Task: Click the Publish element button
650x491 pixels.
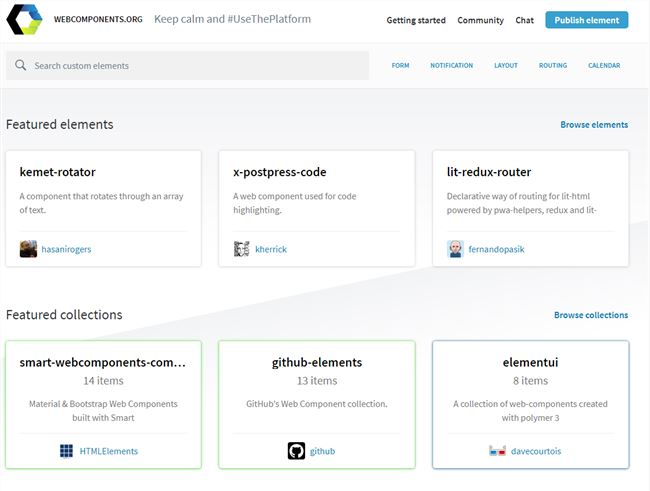Action: [587, 20]
